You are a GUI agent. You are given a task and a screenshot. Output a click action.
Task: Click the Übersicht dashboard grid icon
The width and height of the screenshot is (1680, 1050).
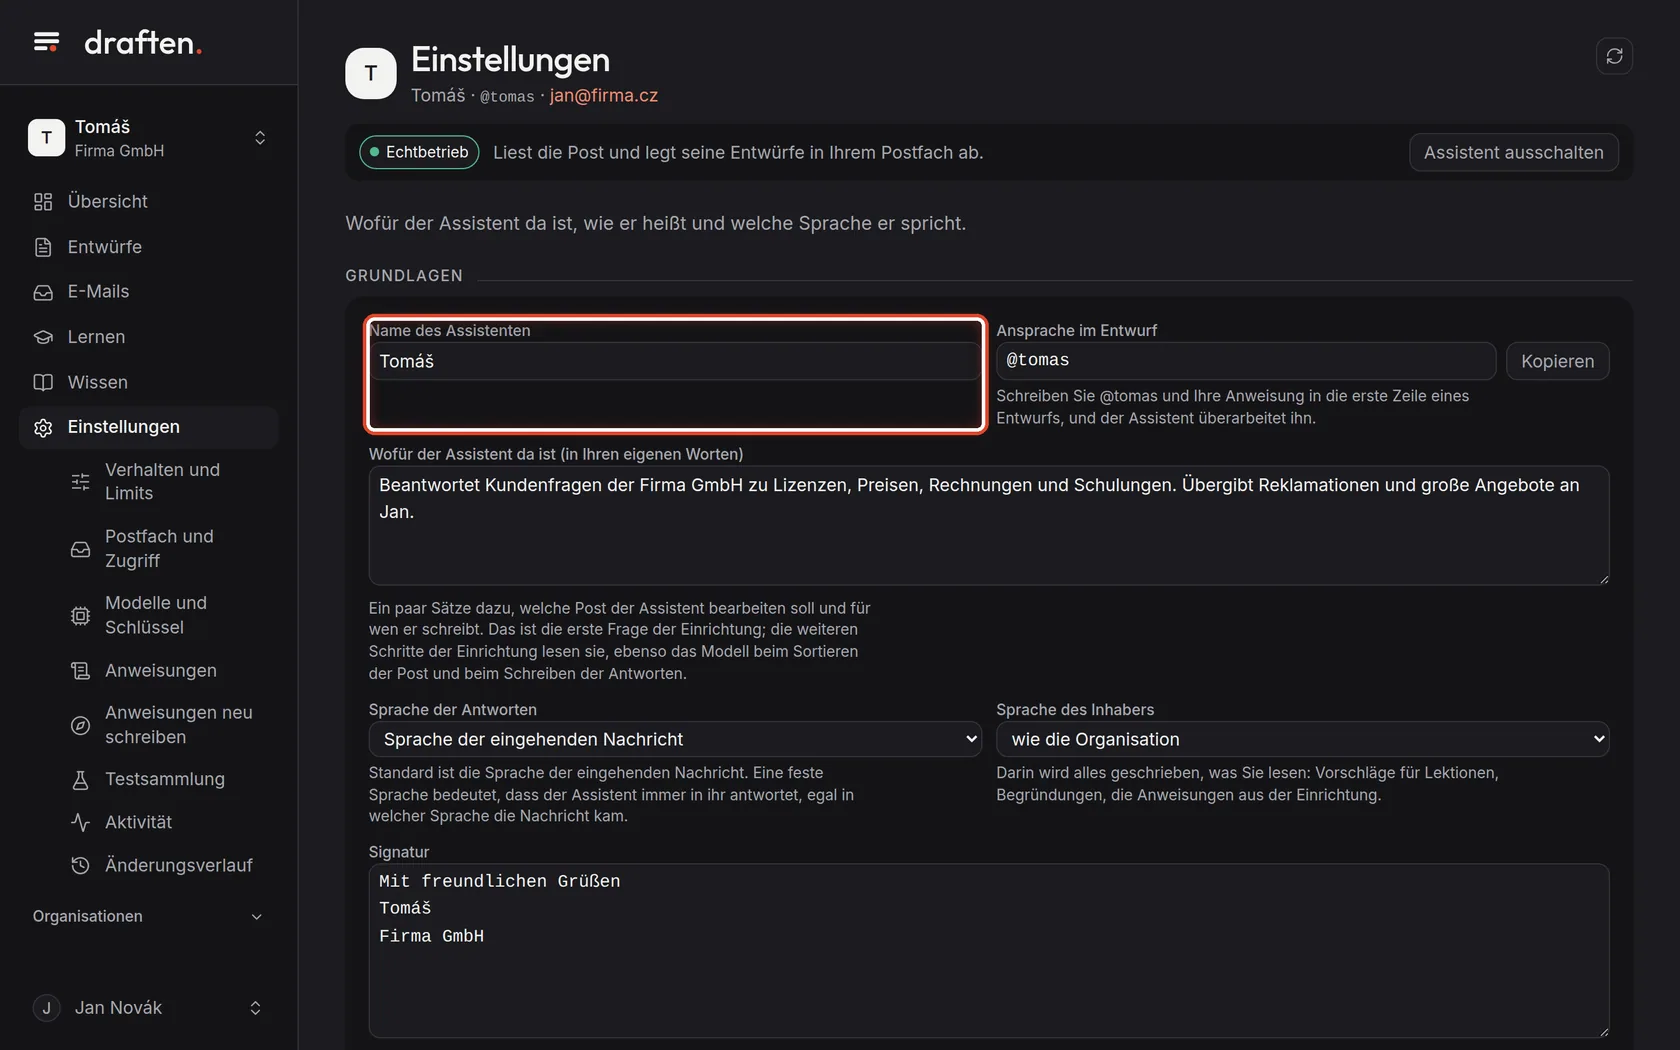click(x=43, y=202)
